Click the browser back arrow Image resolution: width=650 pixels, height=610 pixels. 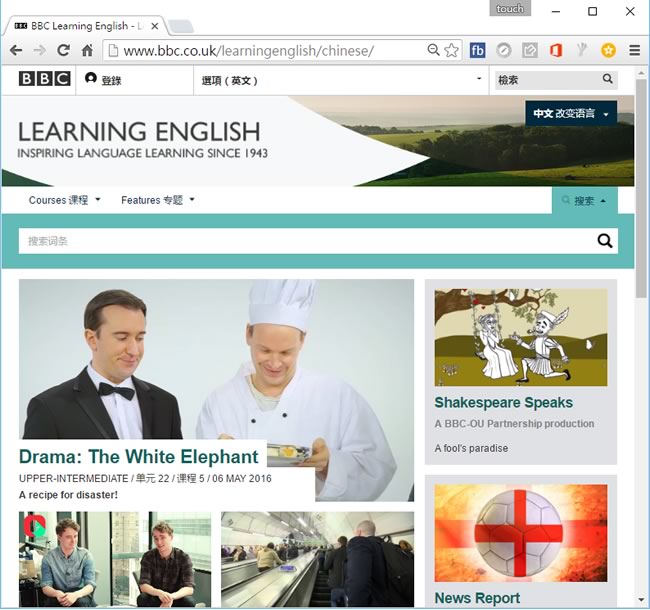tap(15, 50)
